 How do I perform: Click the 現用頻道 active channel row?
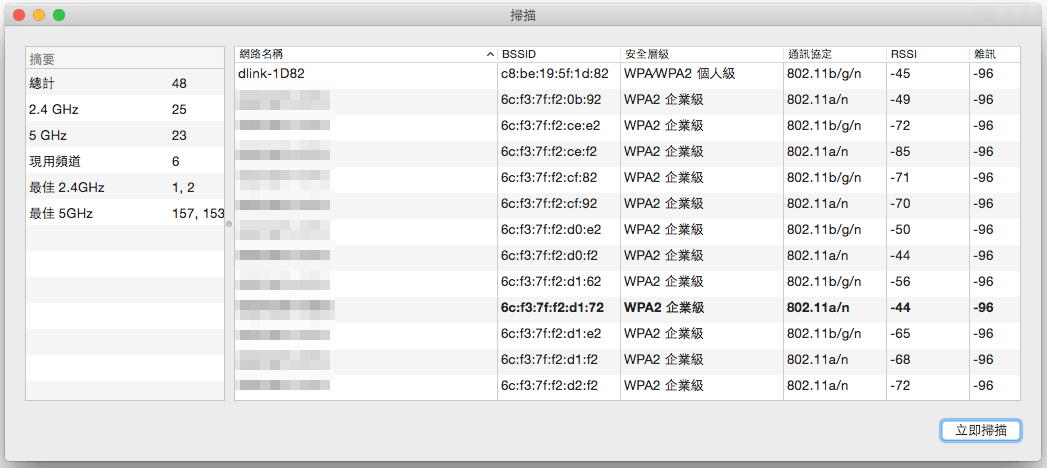coord(125,162)
